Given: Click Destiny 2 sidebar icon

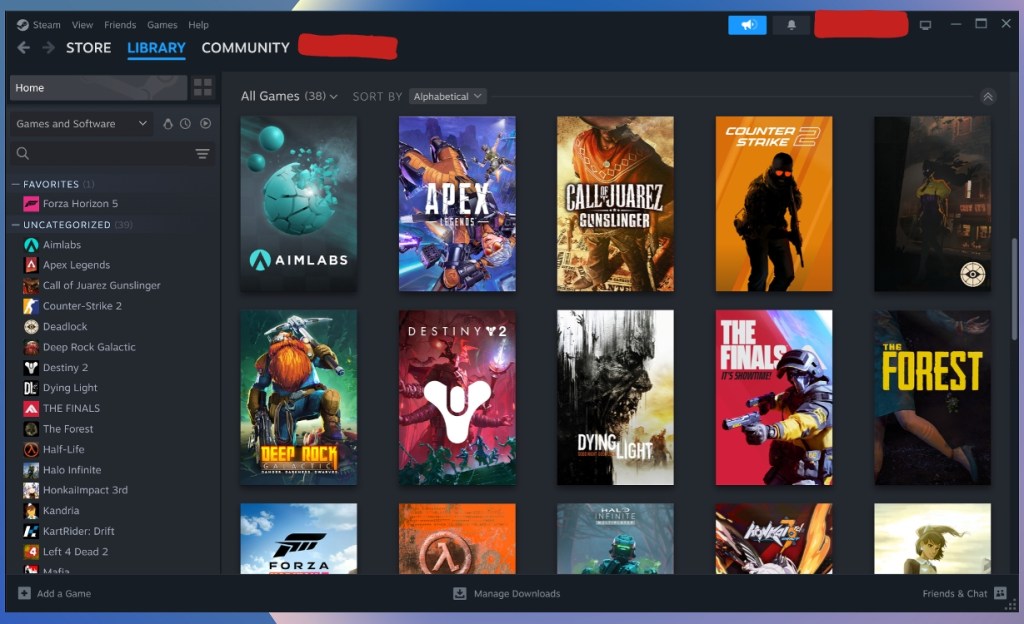Looking at the screenshot, I should pyautogui.click(x=31, y=367).
